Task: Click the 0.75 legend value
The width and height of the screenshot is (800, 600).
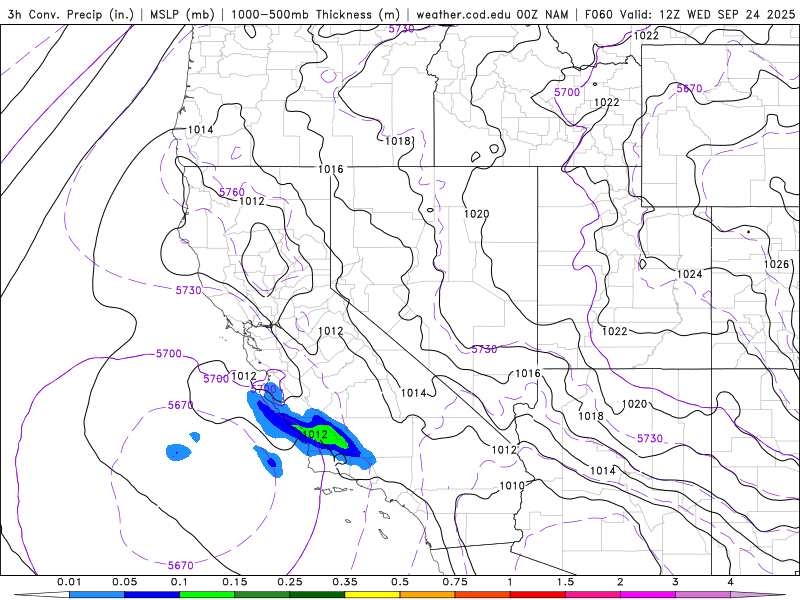Action: (455, 582)
